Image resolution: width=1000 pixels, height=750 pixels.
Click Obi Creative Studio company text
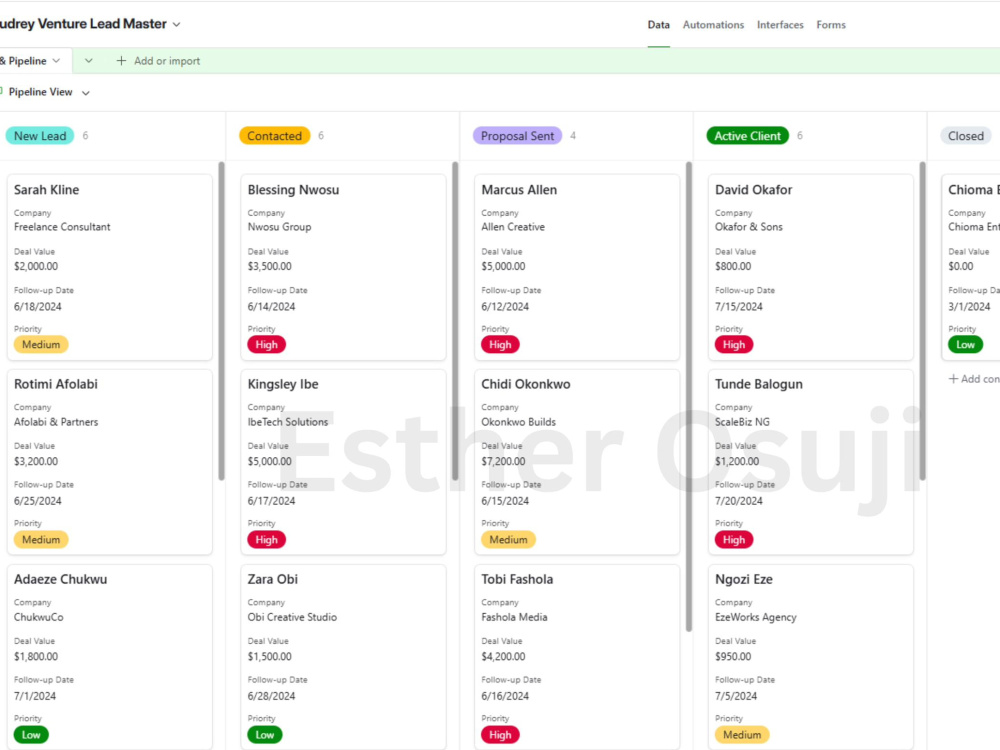pos(292,617)
